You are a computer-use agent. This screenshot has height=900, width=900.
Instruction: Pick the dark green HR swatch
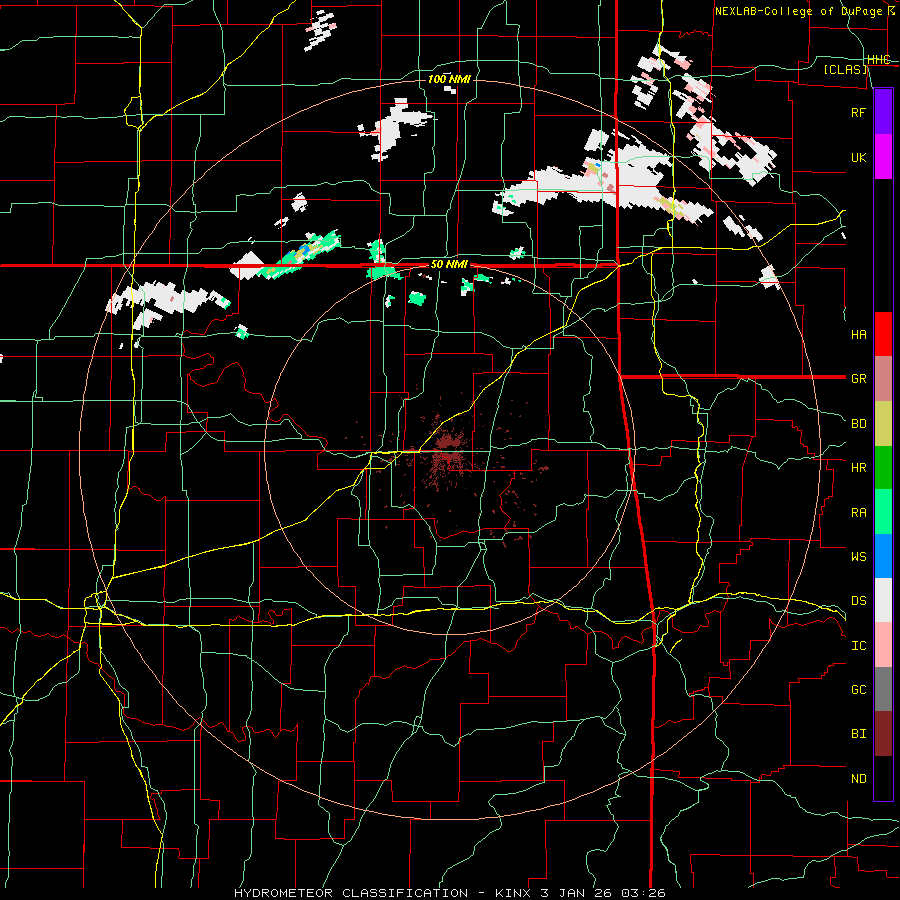click(883, 468)
